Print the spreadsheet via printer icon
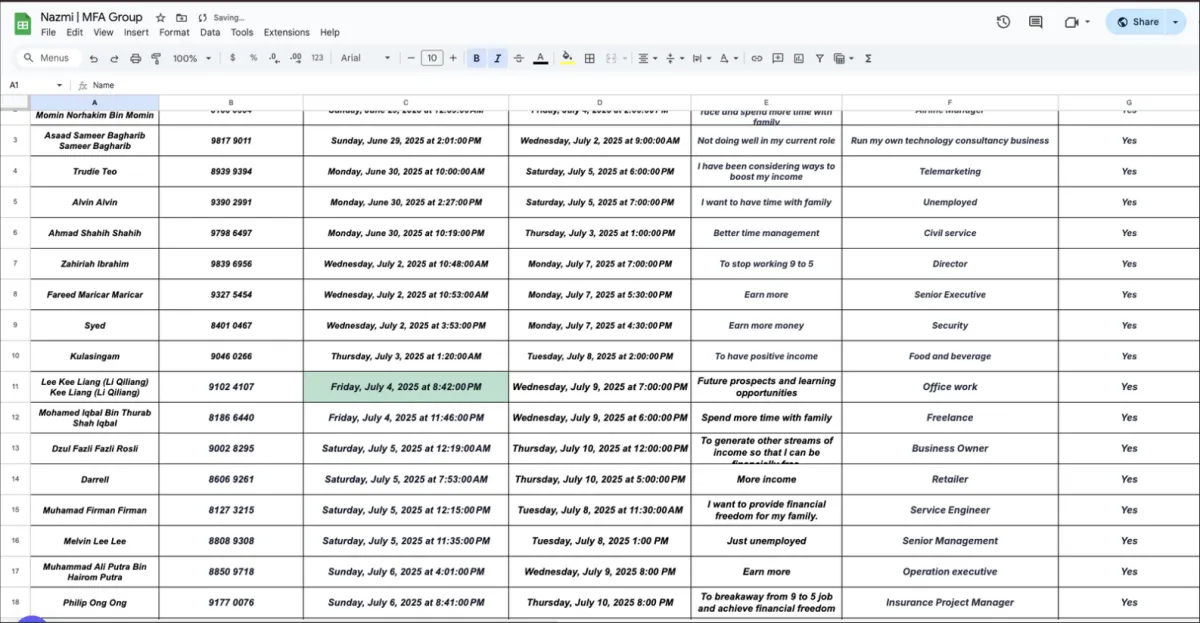1200x623 pixels. (135, 58)
